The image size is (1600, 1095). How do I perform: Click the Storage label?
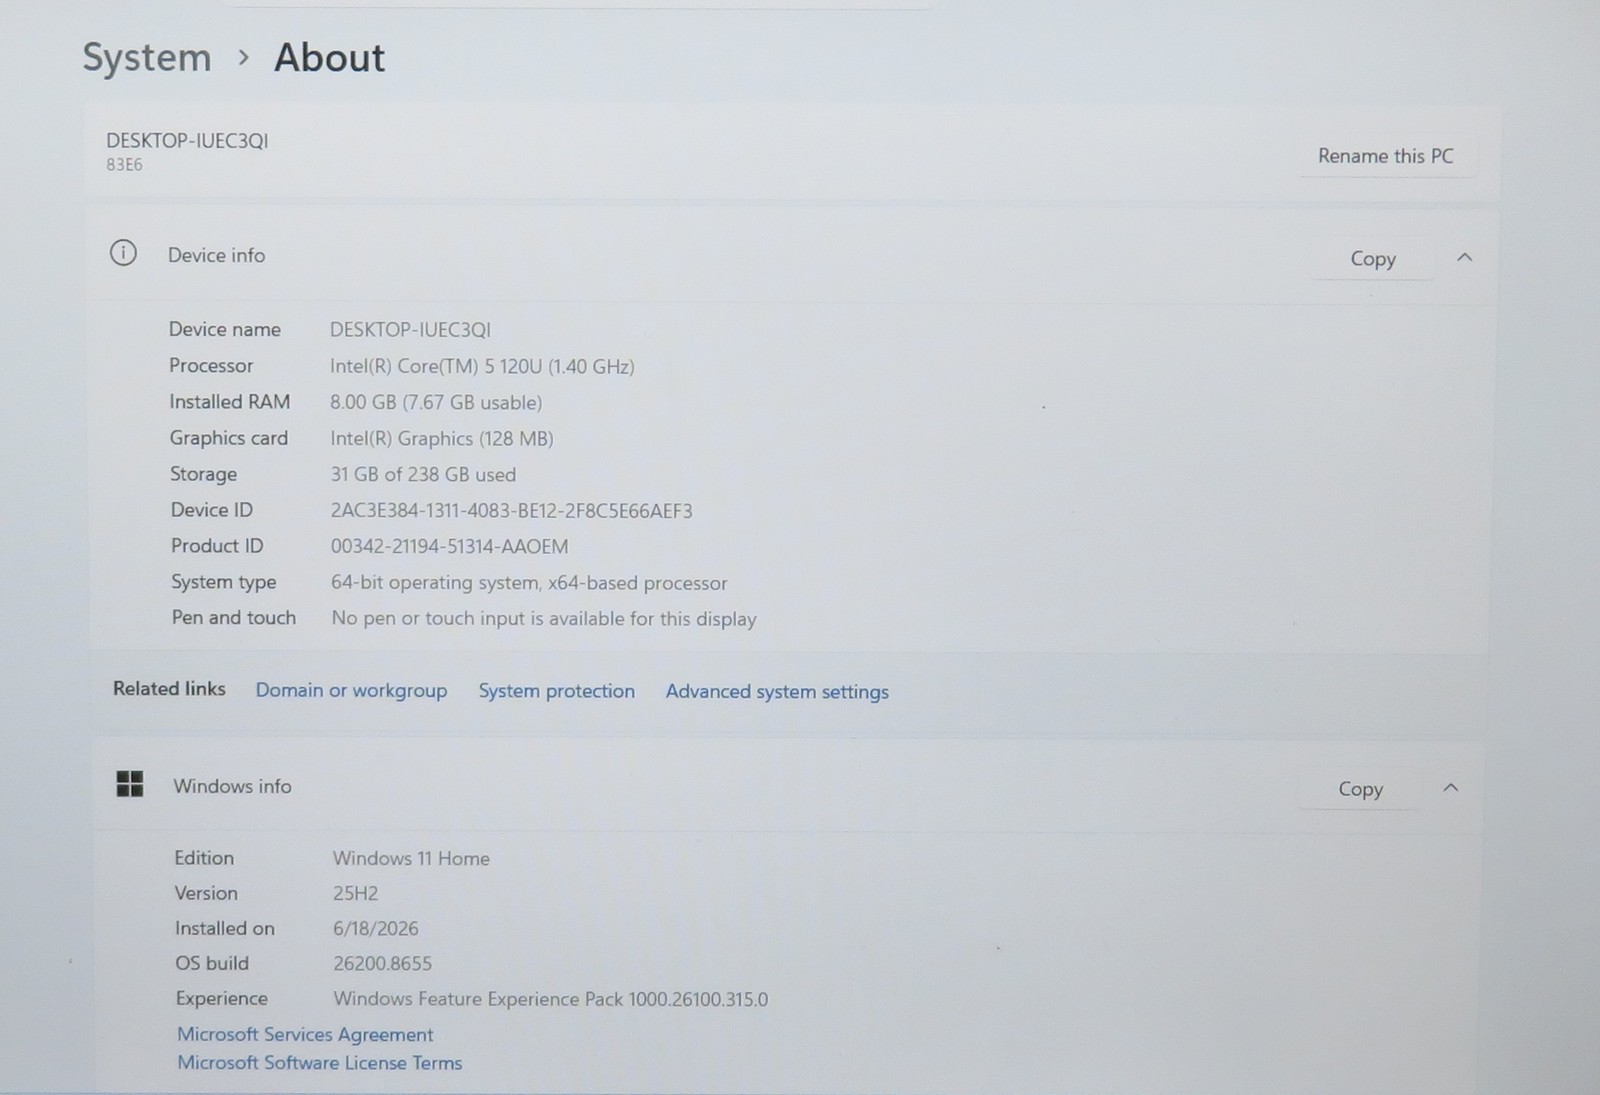203,474
